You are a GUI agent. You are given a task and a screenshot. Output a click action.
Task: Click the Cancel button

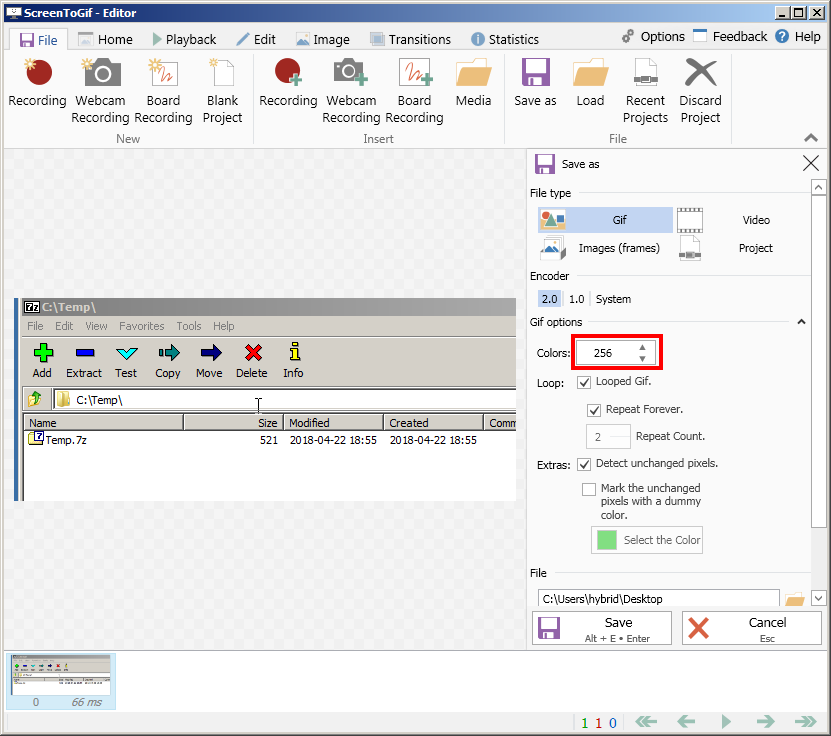tap(752, 628)
